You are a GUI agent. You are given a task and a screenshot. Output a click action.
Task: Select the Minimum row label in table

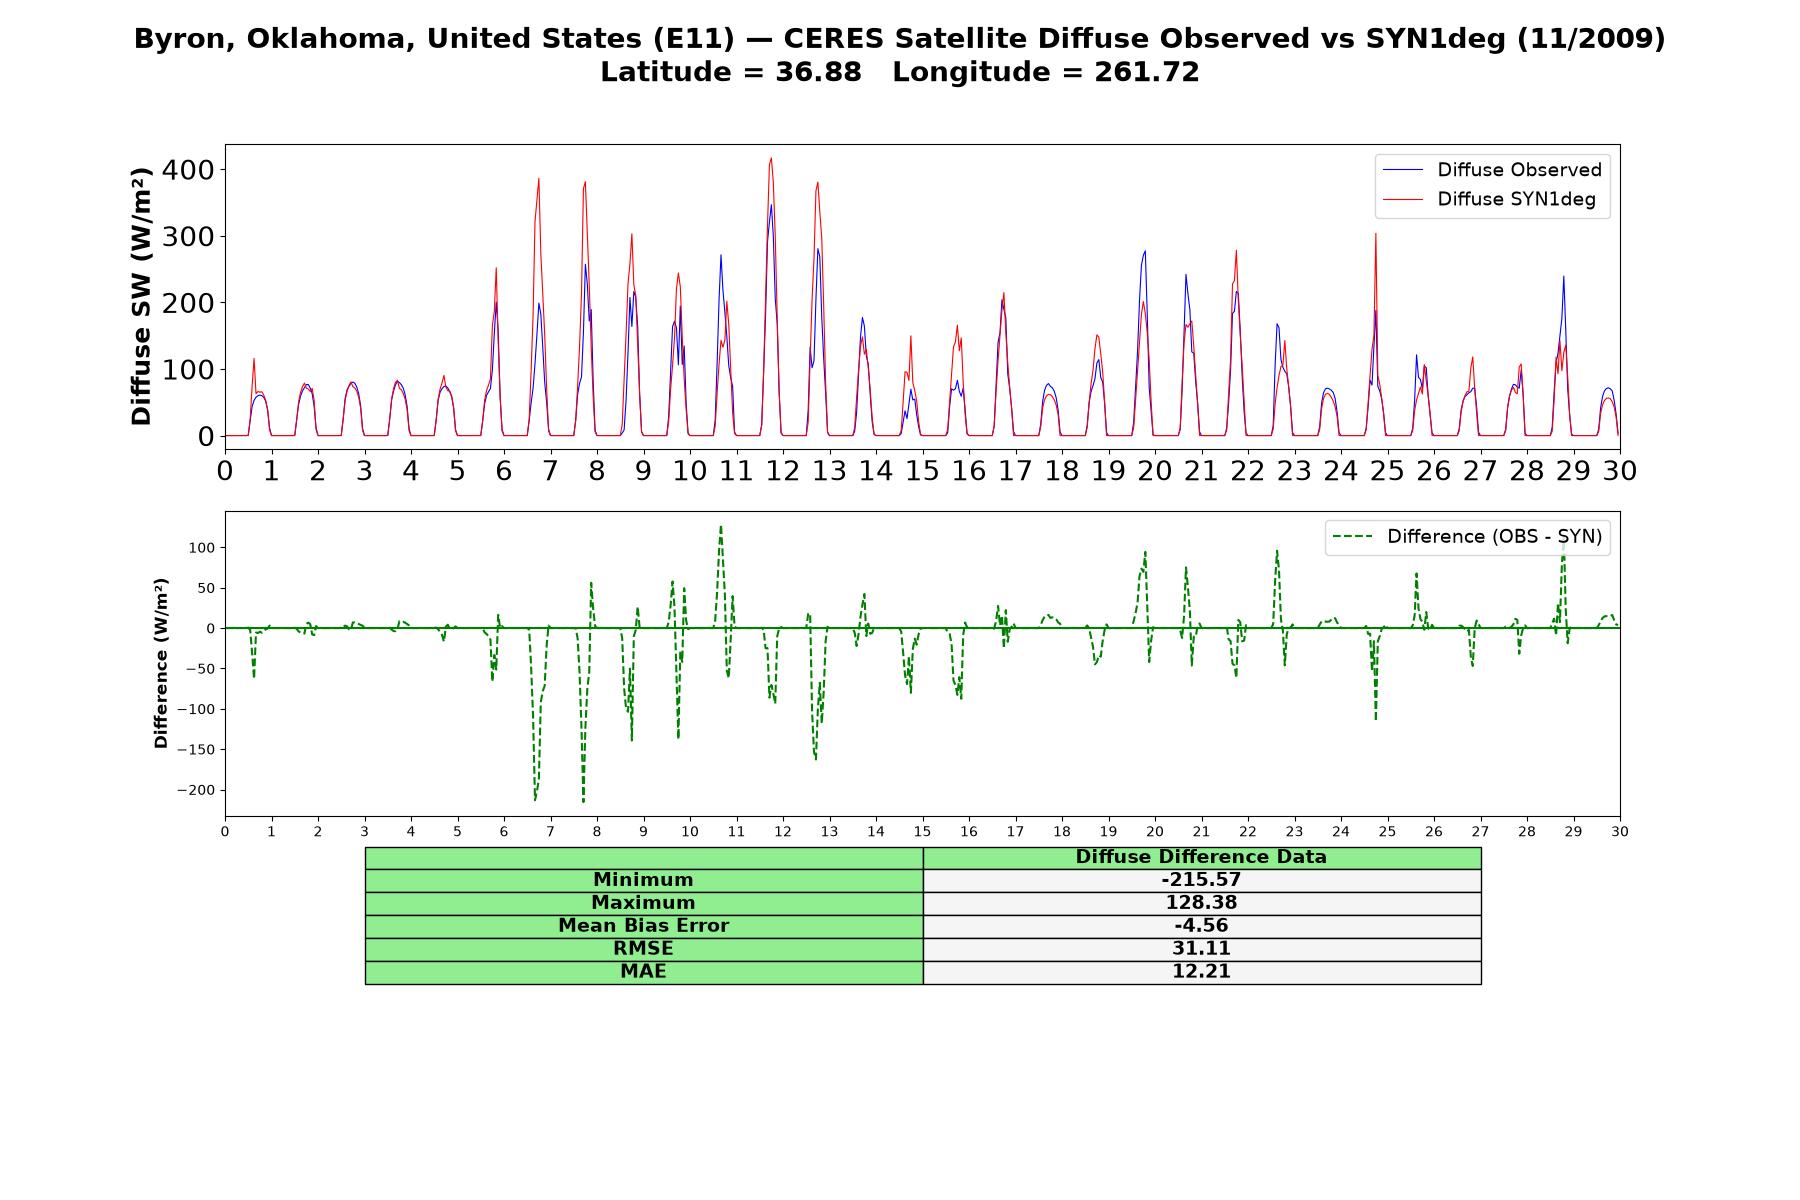(643, 880)
